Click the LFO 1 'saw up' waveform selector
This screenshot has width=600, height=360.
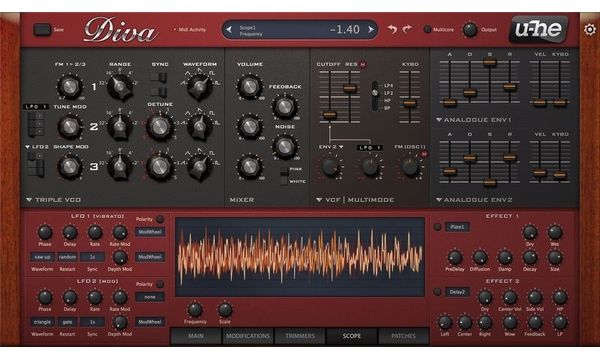coord(42,257)
